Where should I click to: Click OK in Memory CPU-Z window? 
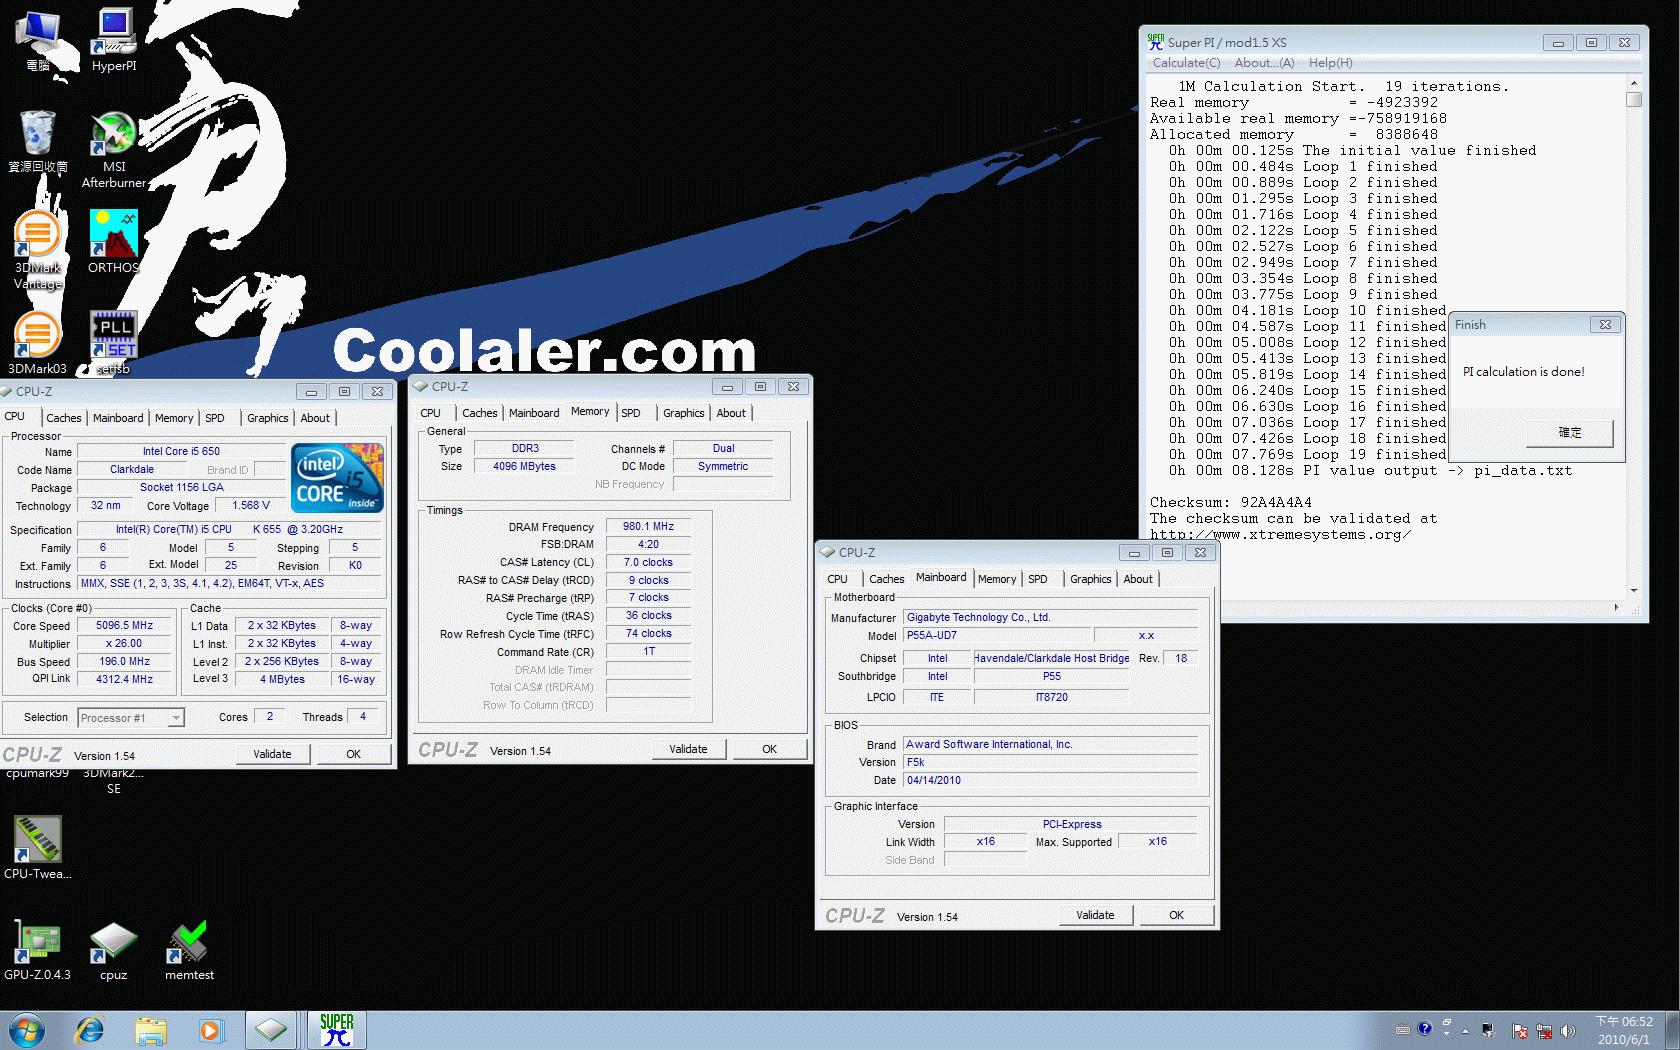click(x=769, y=749)
